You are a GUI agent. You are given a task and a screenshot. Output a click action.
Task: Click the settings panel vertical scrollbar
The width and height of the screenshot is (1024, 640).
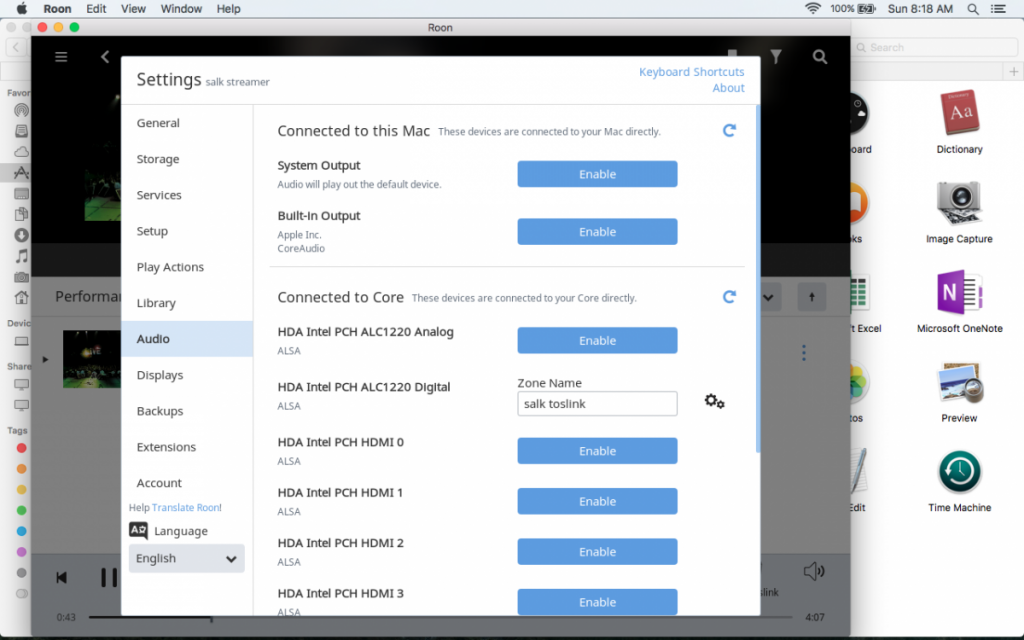(x=758, y=279)
